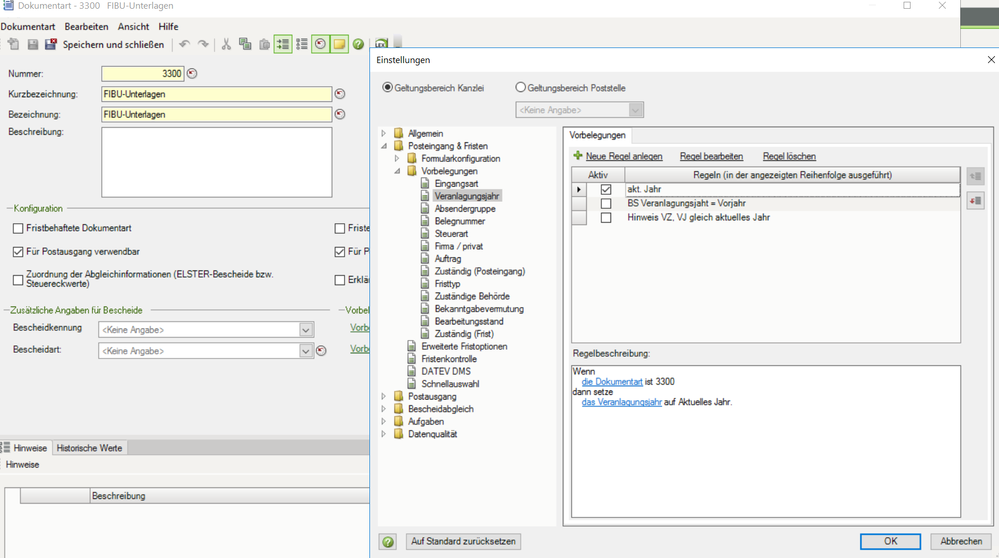
Task: Click the history icon beside Bescheidart dropdown
Action: coord(321,350)
